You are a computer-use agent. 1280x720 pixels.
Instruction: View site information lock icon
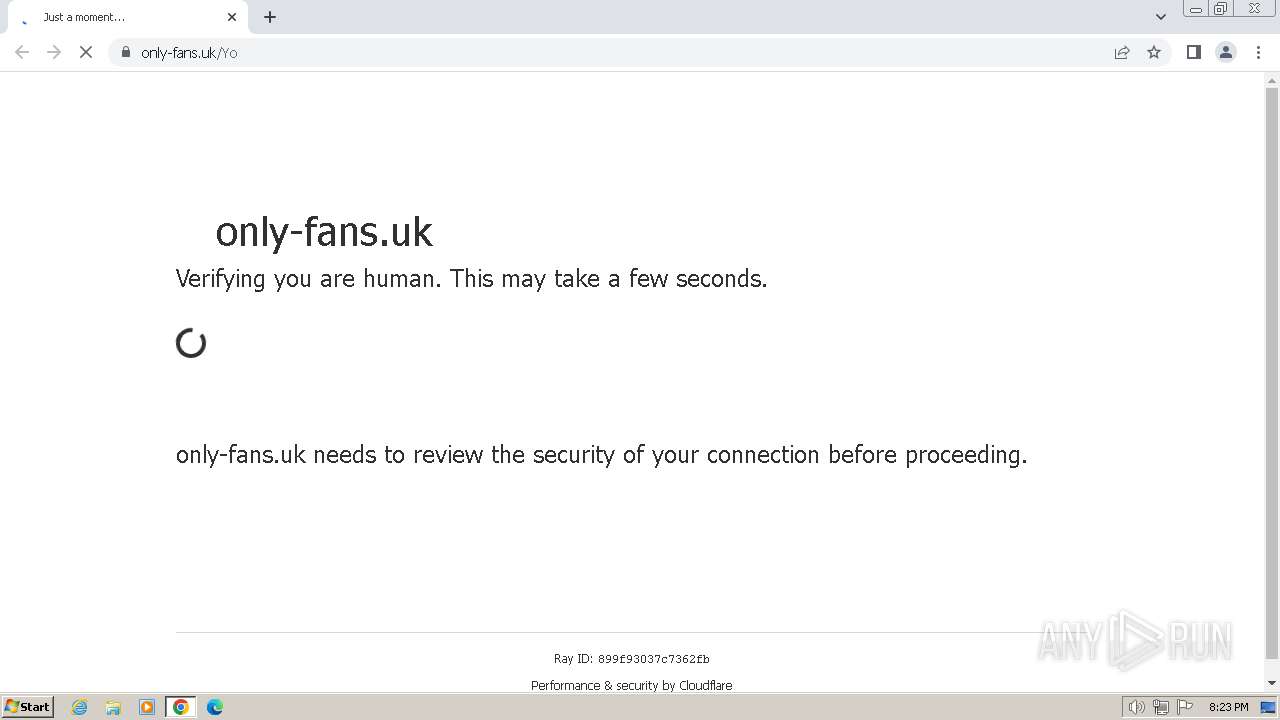(126, 53)
